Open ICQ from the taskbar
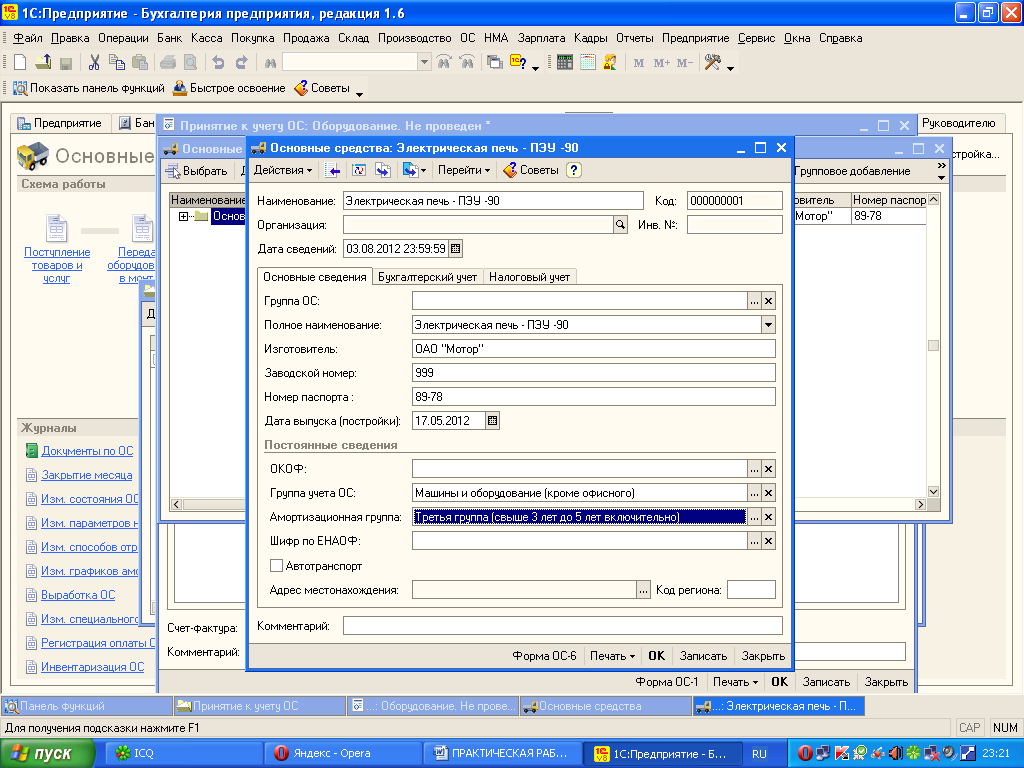1024x768 pixels. pos(184,754)
